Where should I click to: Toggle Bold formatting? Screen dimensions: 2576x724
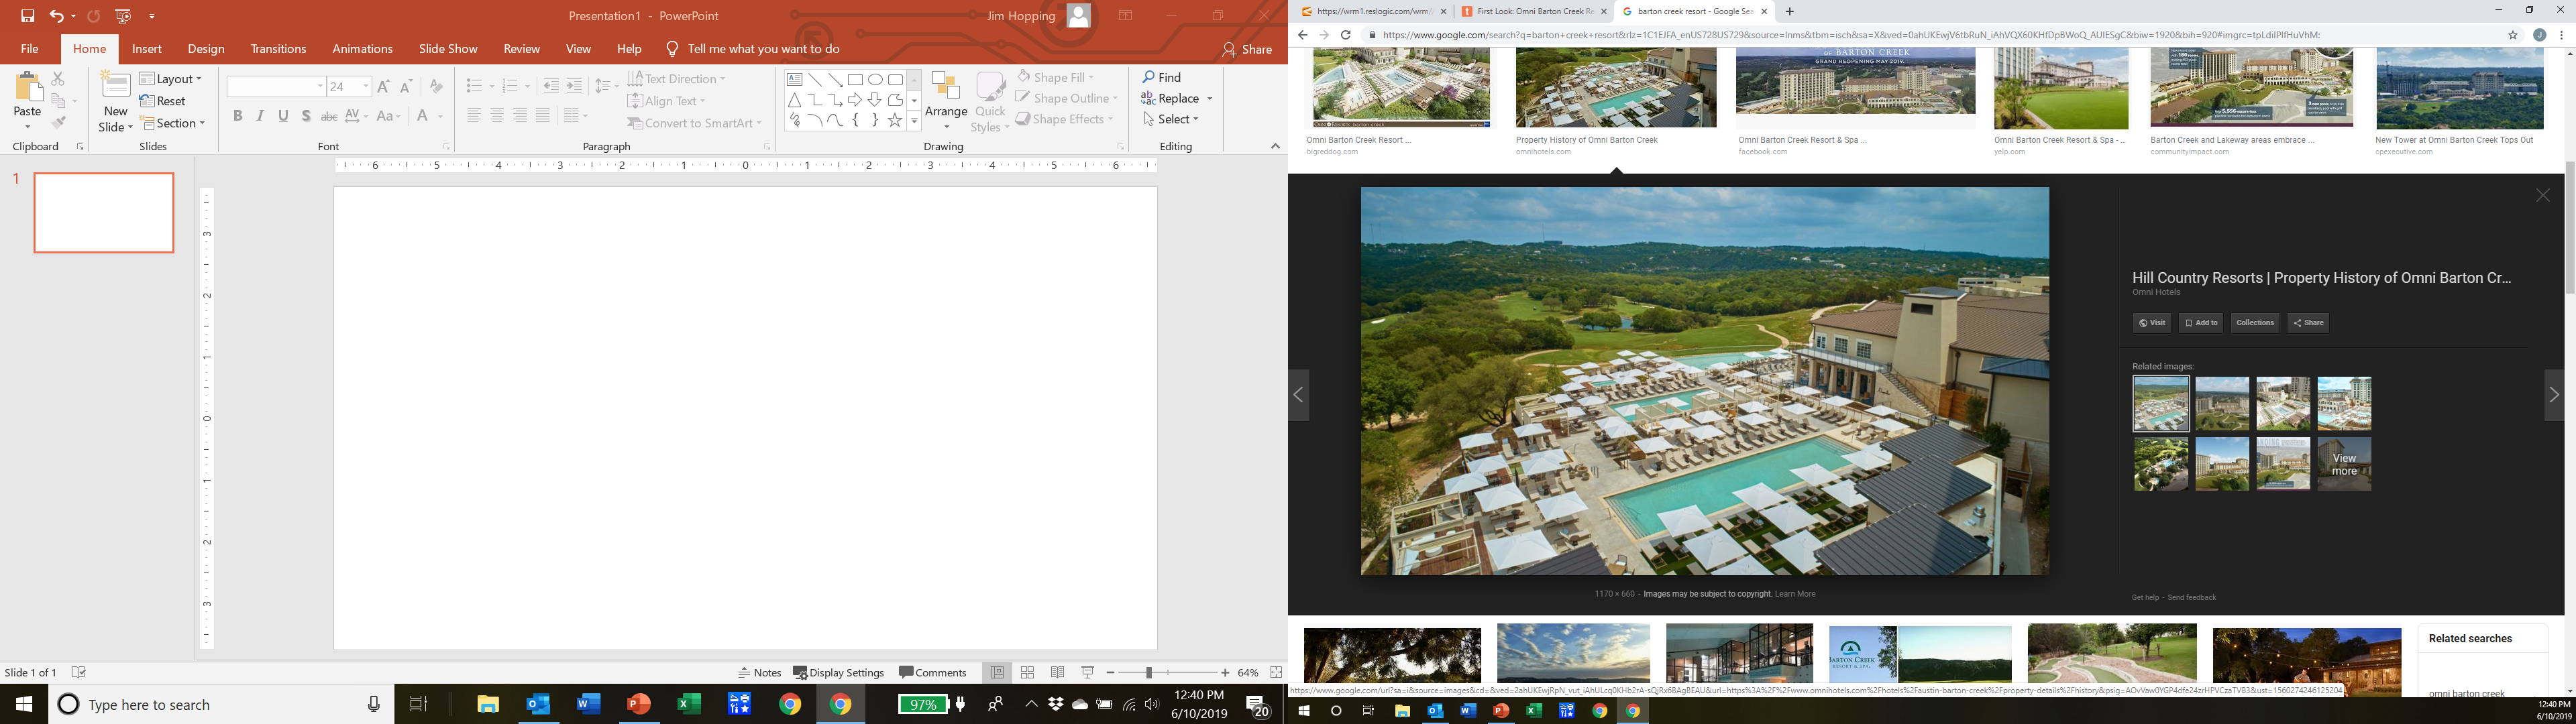coord(238,116)
